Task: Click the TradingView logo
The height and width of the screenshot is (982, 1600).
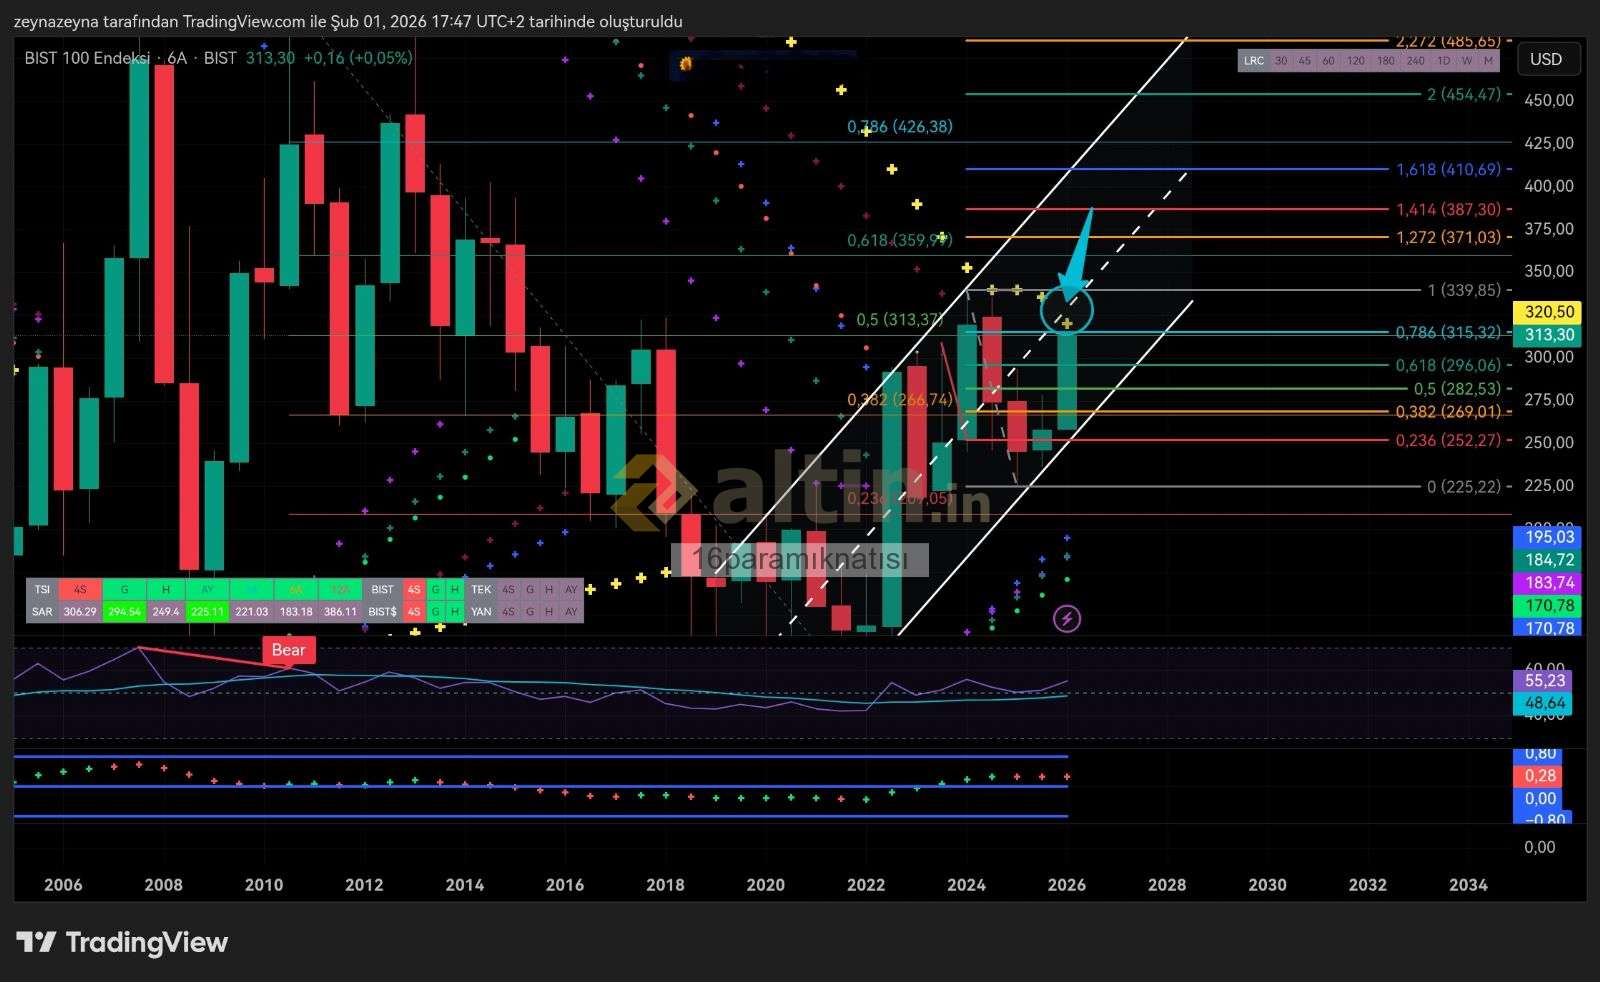Action: (122, 942)
